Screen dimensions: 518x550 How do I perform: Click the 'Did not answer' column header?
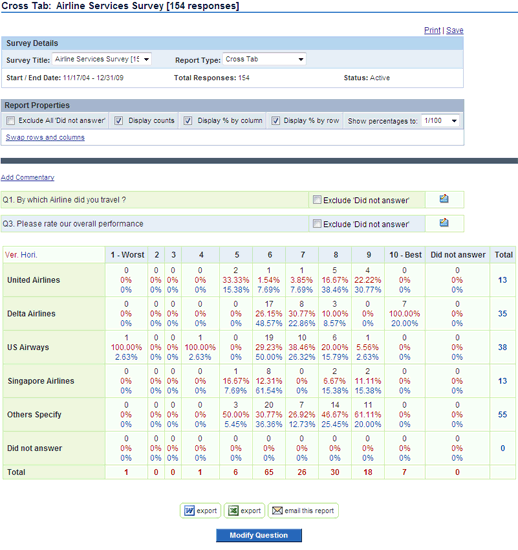458,255
